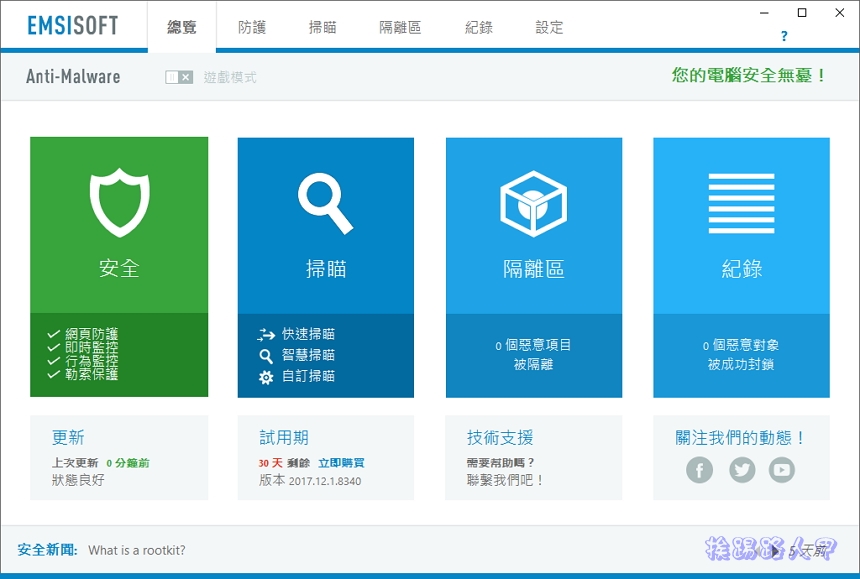Click the gear icon beside 自訂掃瞄
Screen dimensions: 860x579
tap(266, 377)
